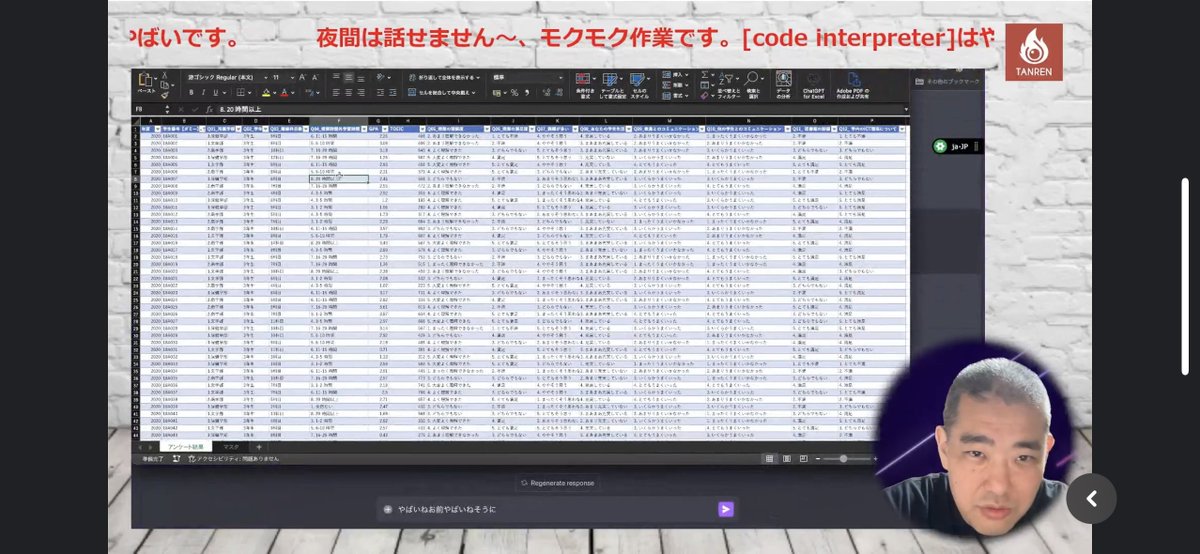Screen dimensions: 1200x554
Task: Apply red font color
Action: pyautogui.click(x=284, y=92)
